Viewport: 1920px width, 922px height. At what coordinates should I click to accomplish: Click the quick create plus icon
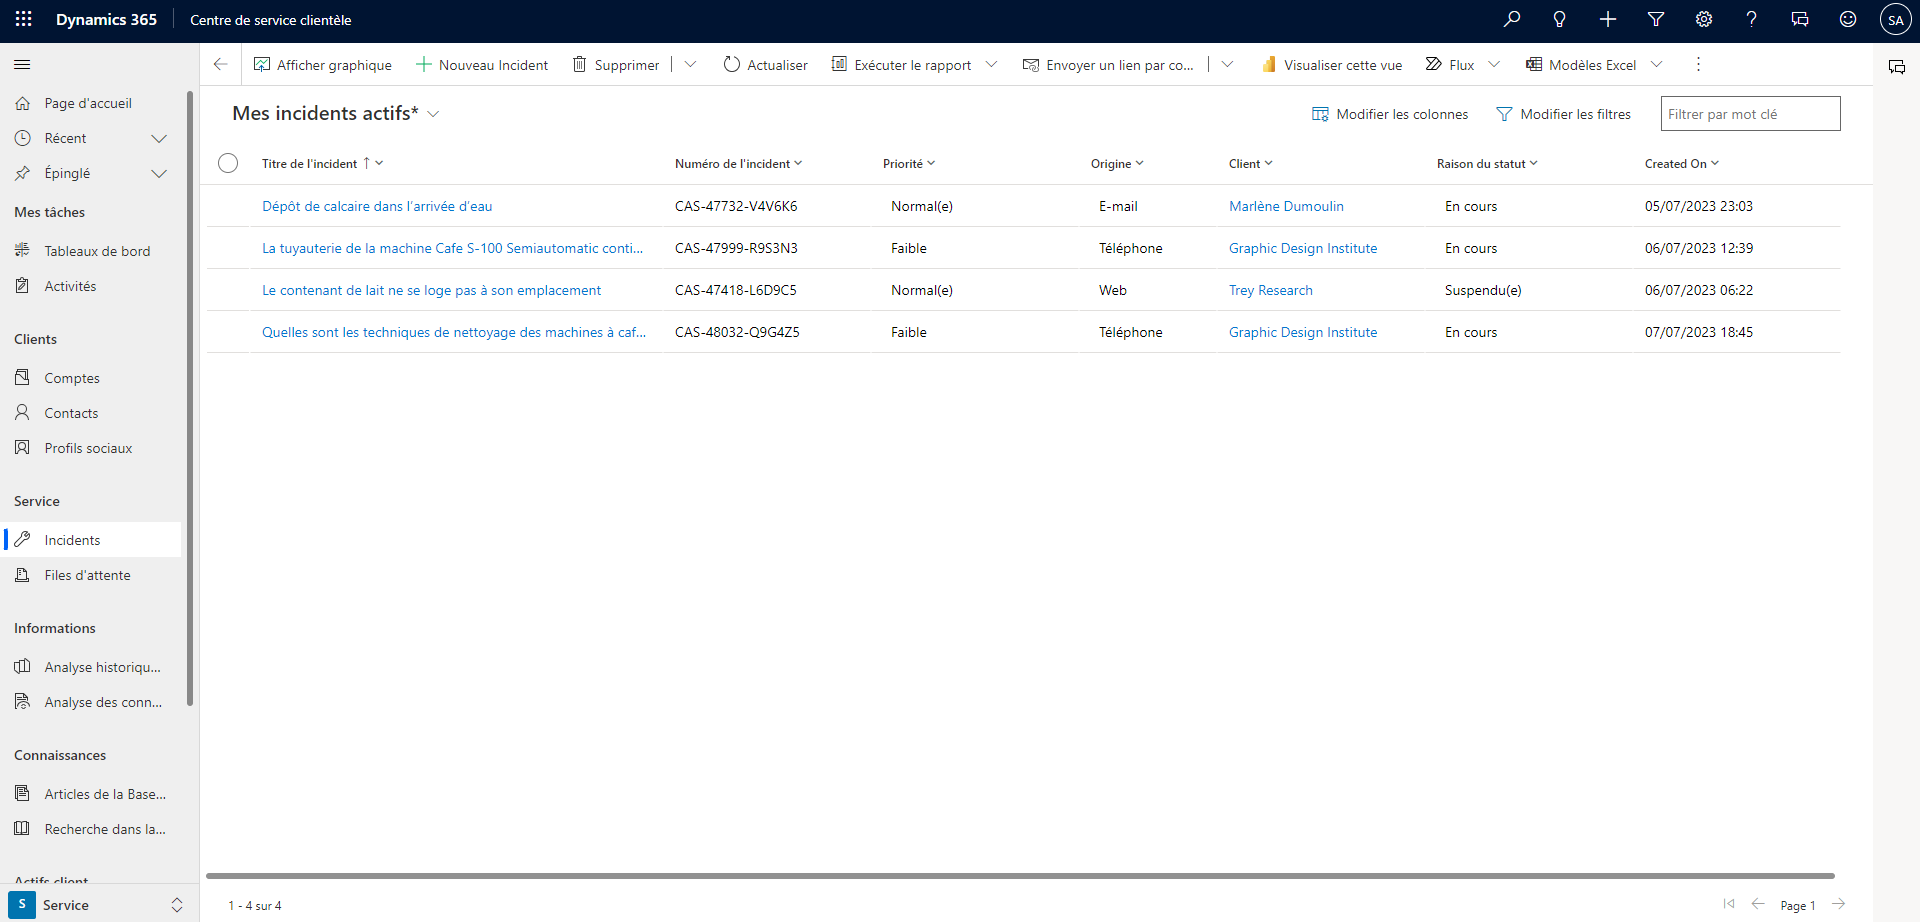(x=1608, y=19)
